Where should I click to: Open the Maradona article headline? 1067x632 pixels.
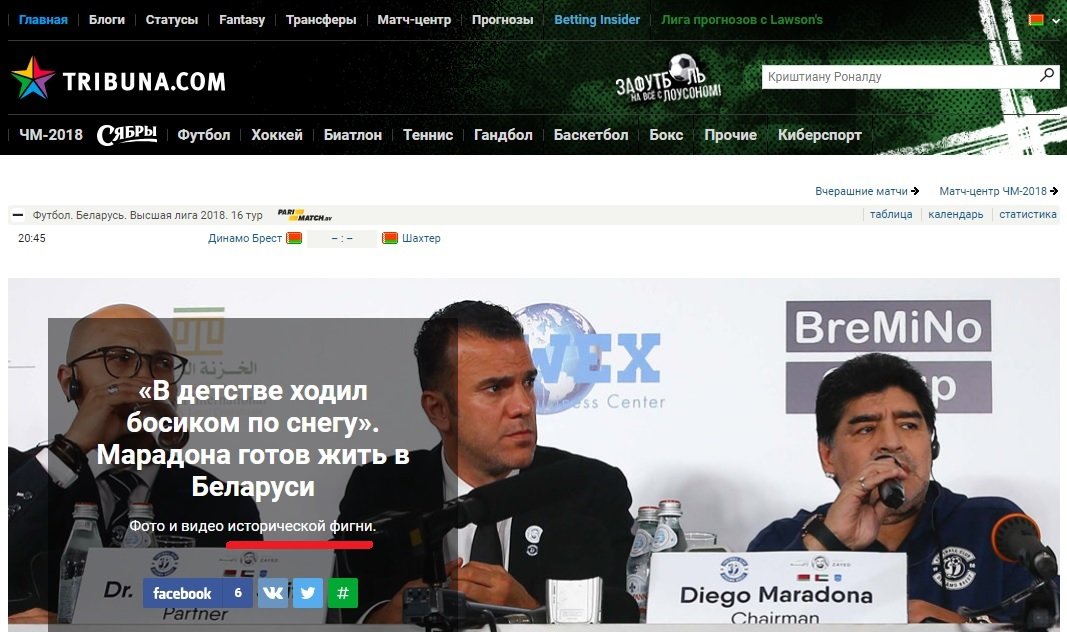point(253,438)
